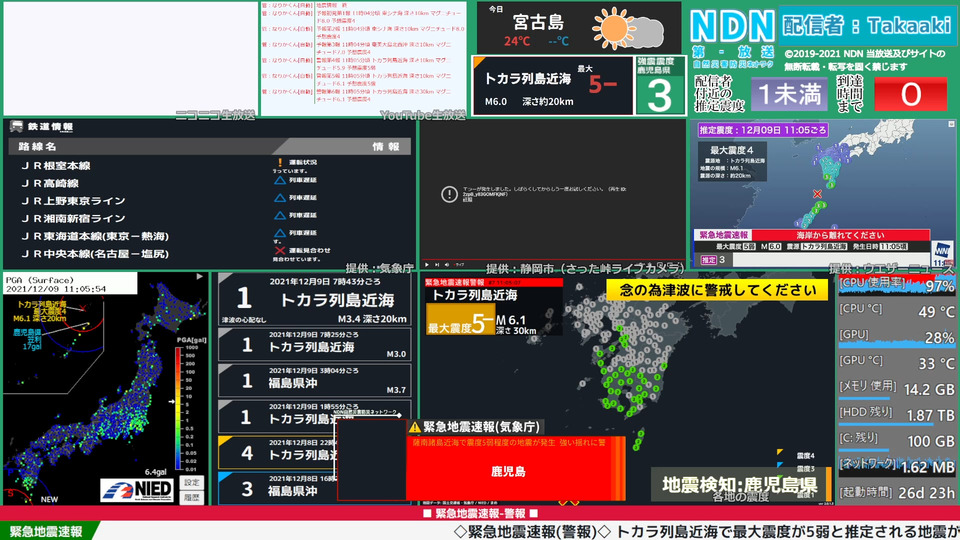Click the pink 推定 badge below the Weathernews map

click(x=708, y=260)
